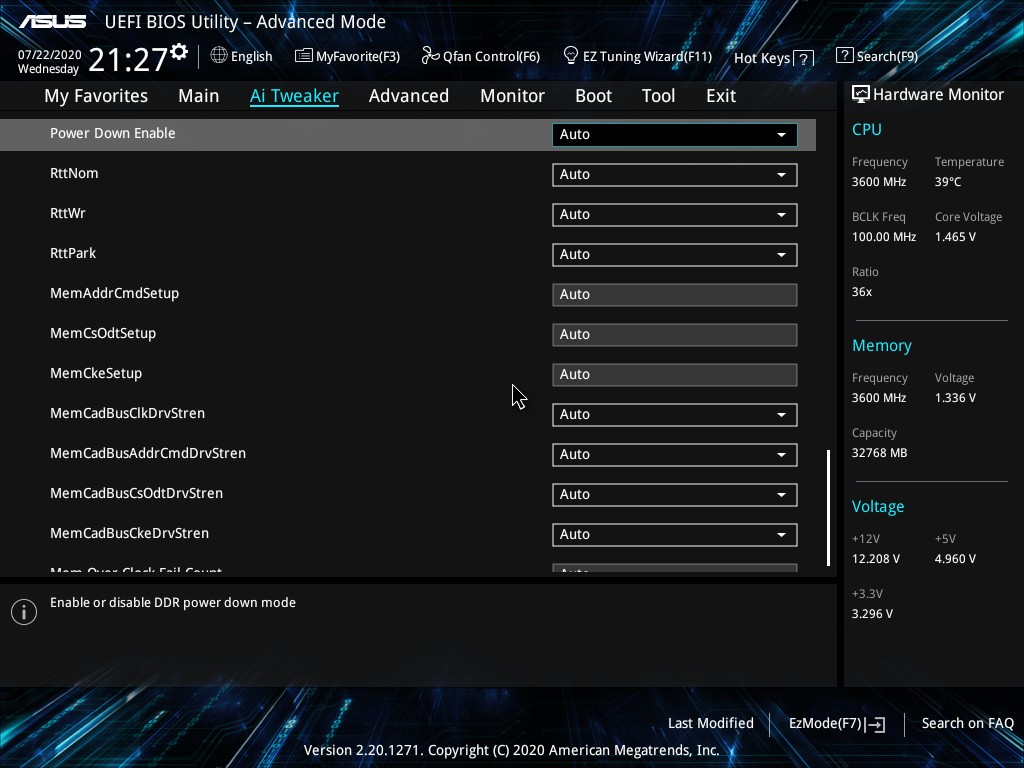Viewport: 1024px width, 768px height.
Task: Open MyFavorite(F3) list icon
Action: (303, 56)
